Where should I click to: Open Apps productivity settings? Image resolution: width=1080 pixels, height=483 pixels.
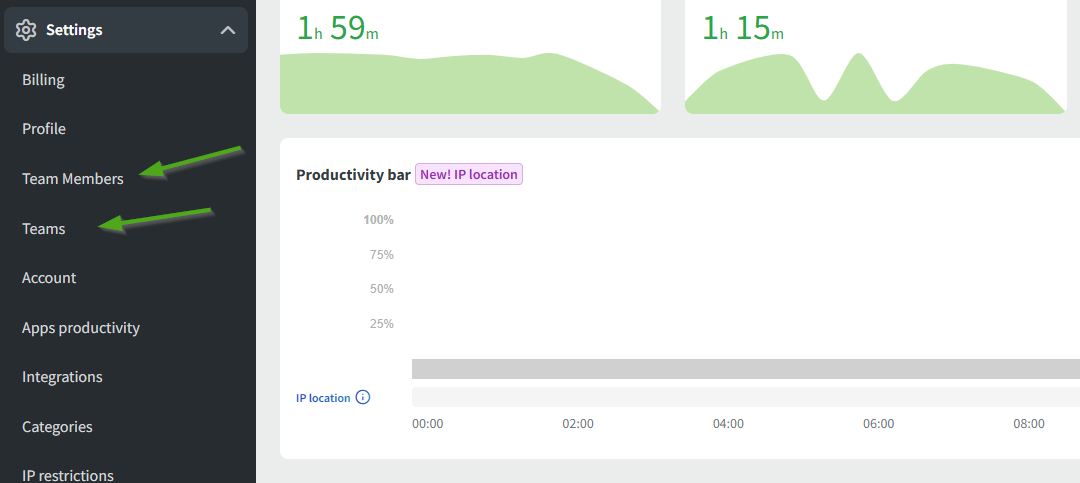(81, 328)
